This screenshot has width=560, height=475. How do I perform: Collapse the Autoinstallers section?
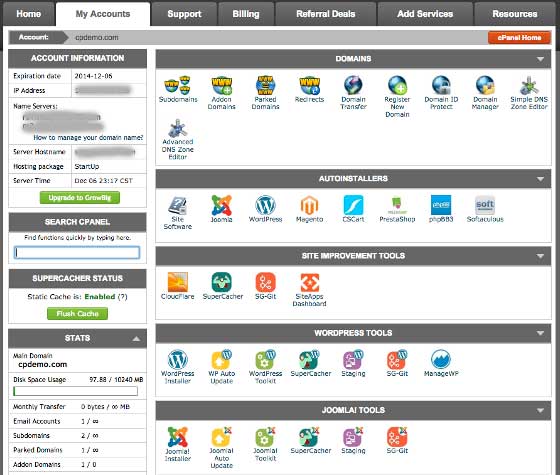[540, 179]
